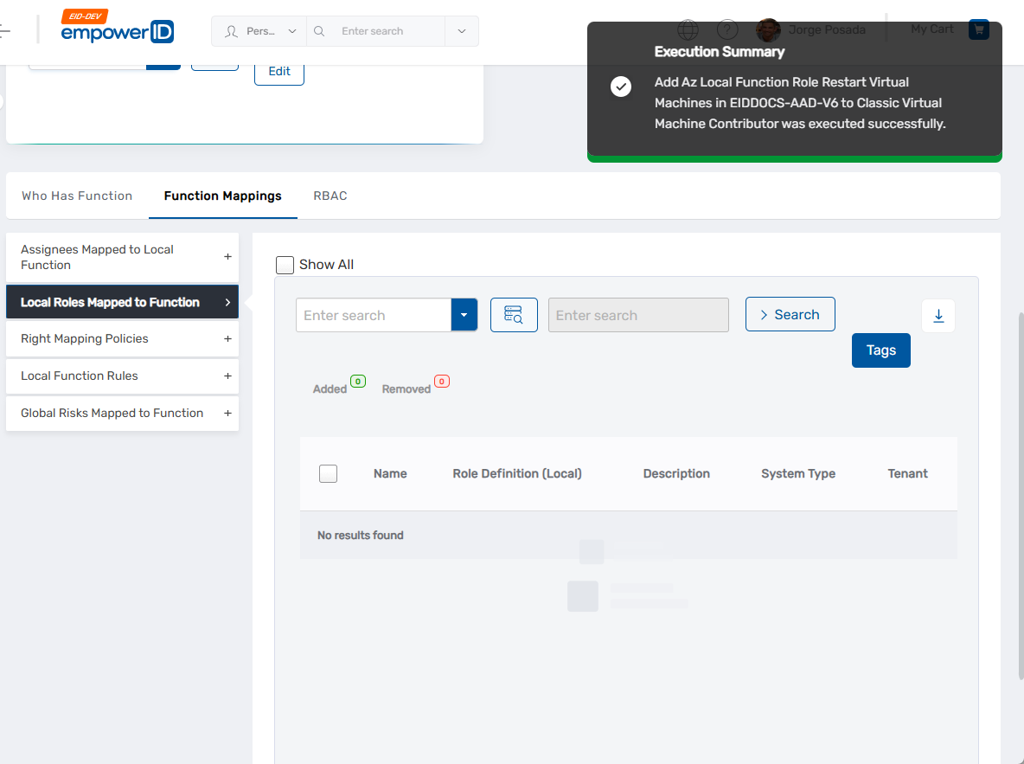The width and height of the screenshot is (1024, 764).
Task: Click the Search button
Action: pyautogui.click(x=790, y=314)
